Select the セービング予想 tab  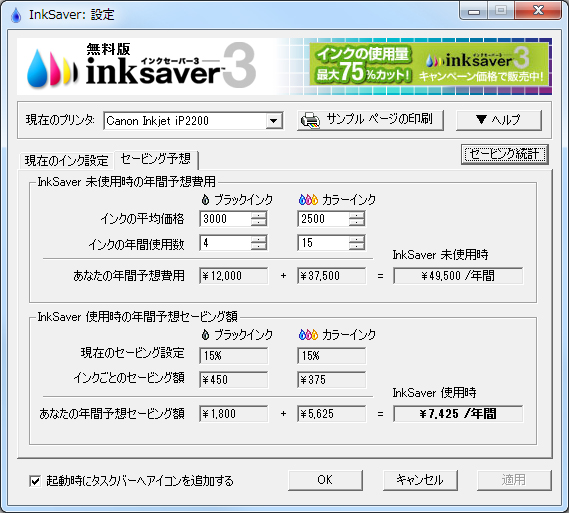pyautogui.click(x=156, y=159)
